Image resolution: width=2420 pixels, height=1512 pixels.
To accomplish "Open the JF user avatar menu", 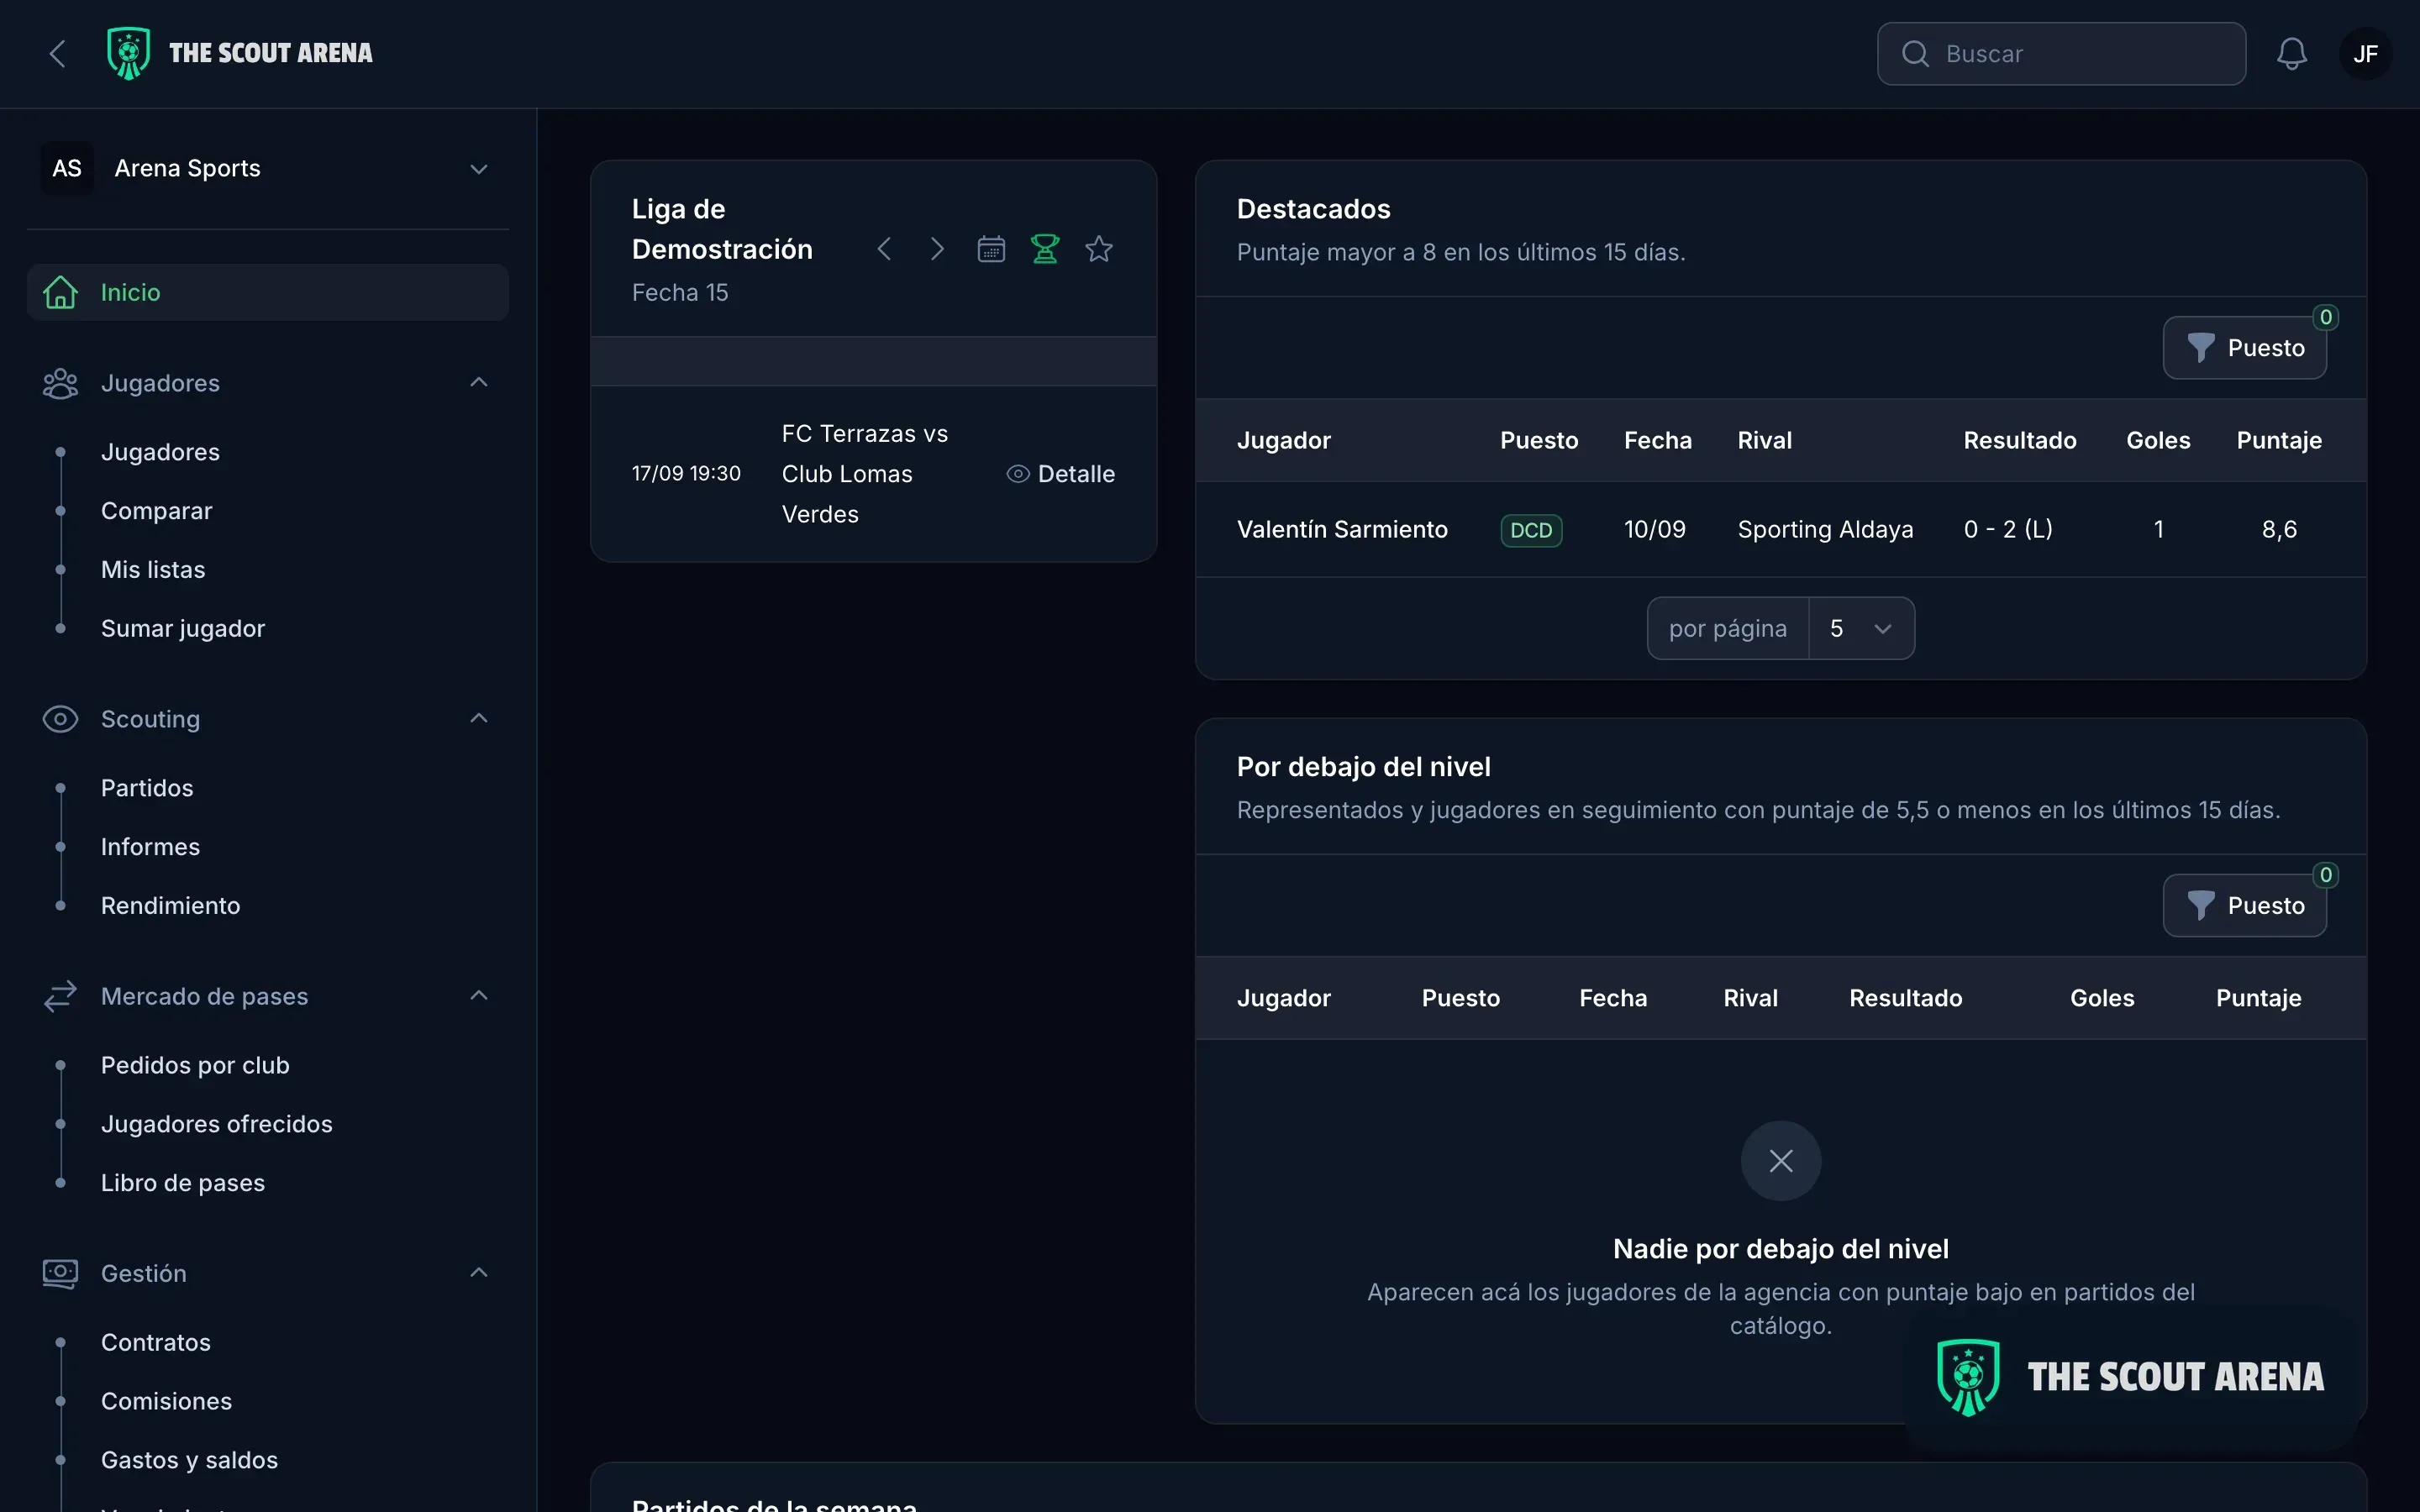I will pyautogui.click(x=2365, y=54).
